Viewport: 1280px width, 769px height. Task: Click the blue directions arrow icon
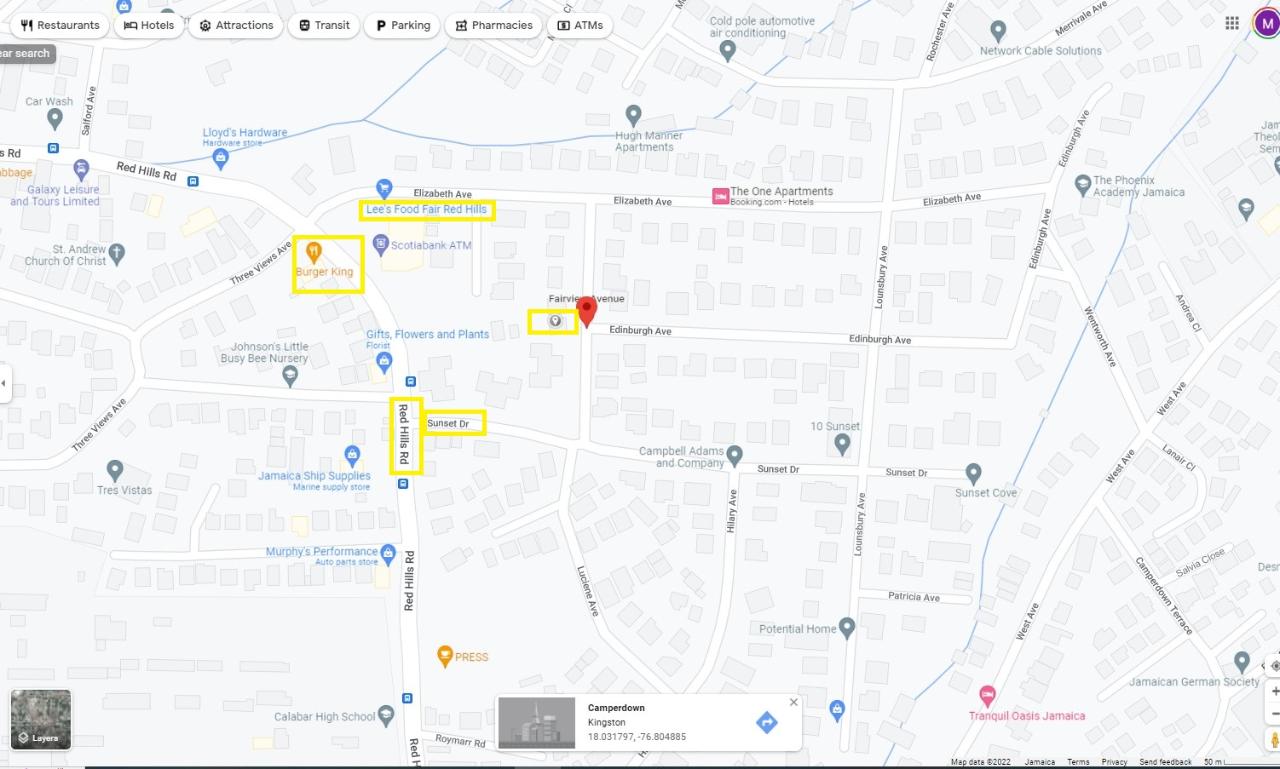click(x=766, y=722)
